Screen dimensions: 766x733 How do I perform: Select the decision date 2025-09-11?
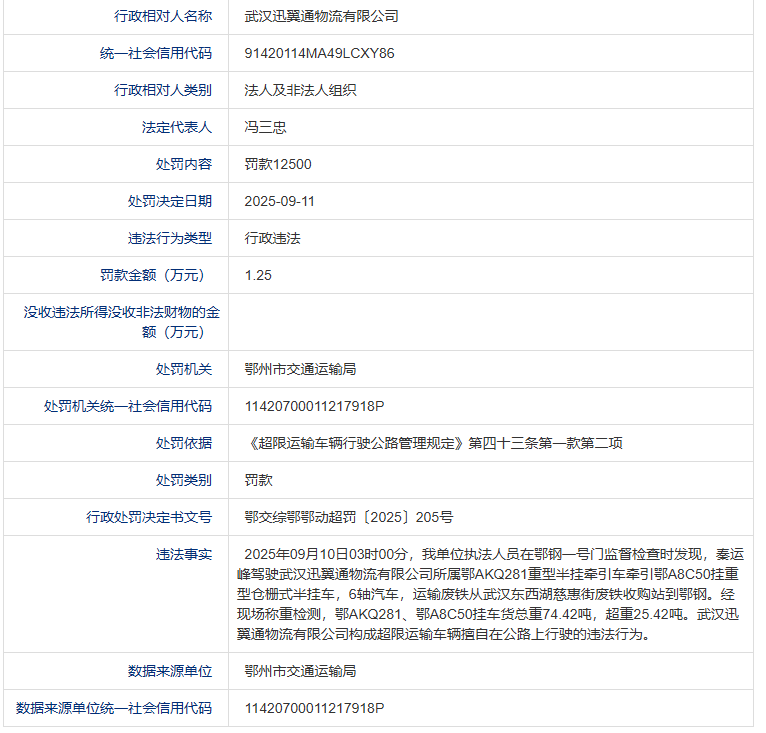[x=279, y=201]
